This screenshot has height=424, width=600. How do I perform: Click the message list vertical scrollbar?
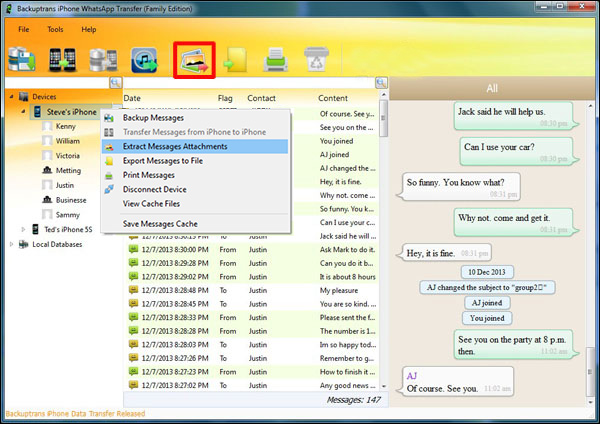pos(382,250)
